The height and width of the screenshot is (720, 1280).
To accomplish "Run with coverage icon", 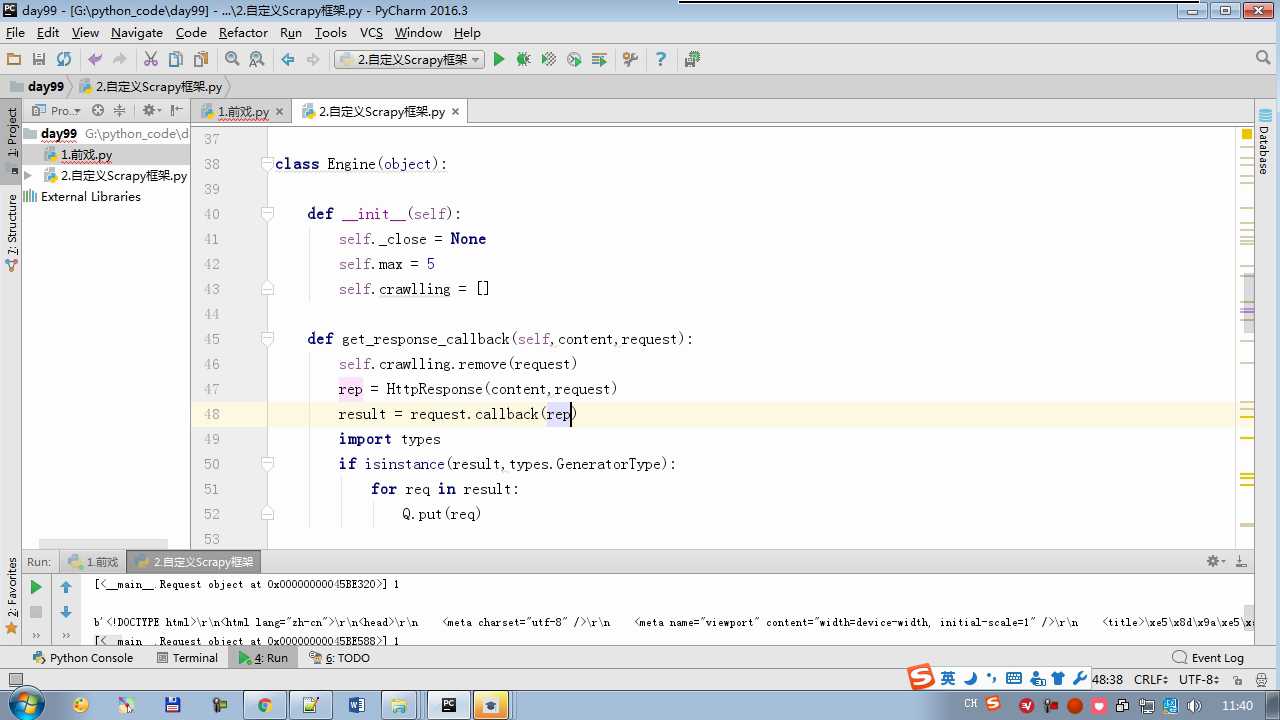I will (x=549, y=60).
